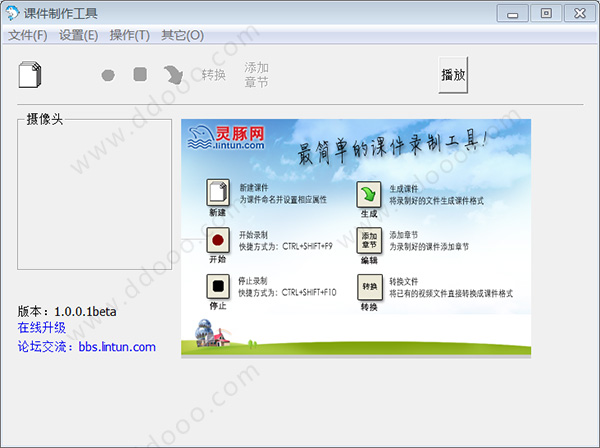Minimize the 课件制作工具 window
The image size is (600, 448).
513,13
